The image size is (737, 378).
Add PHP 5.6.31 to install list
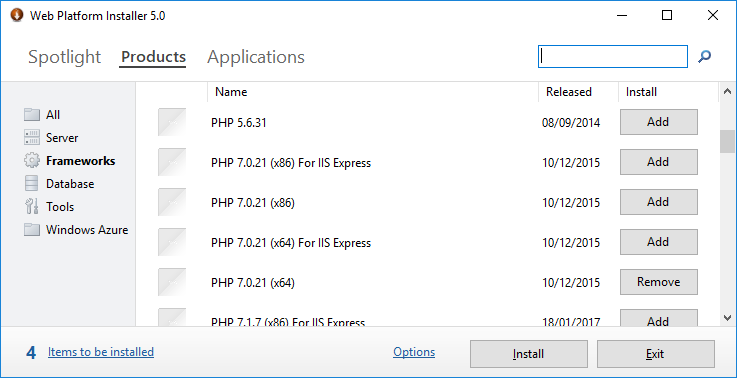click(659, 122)
